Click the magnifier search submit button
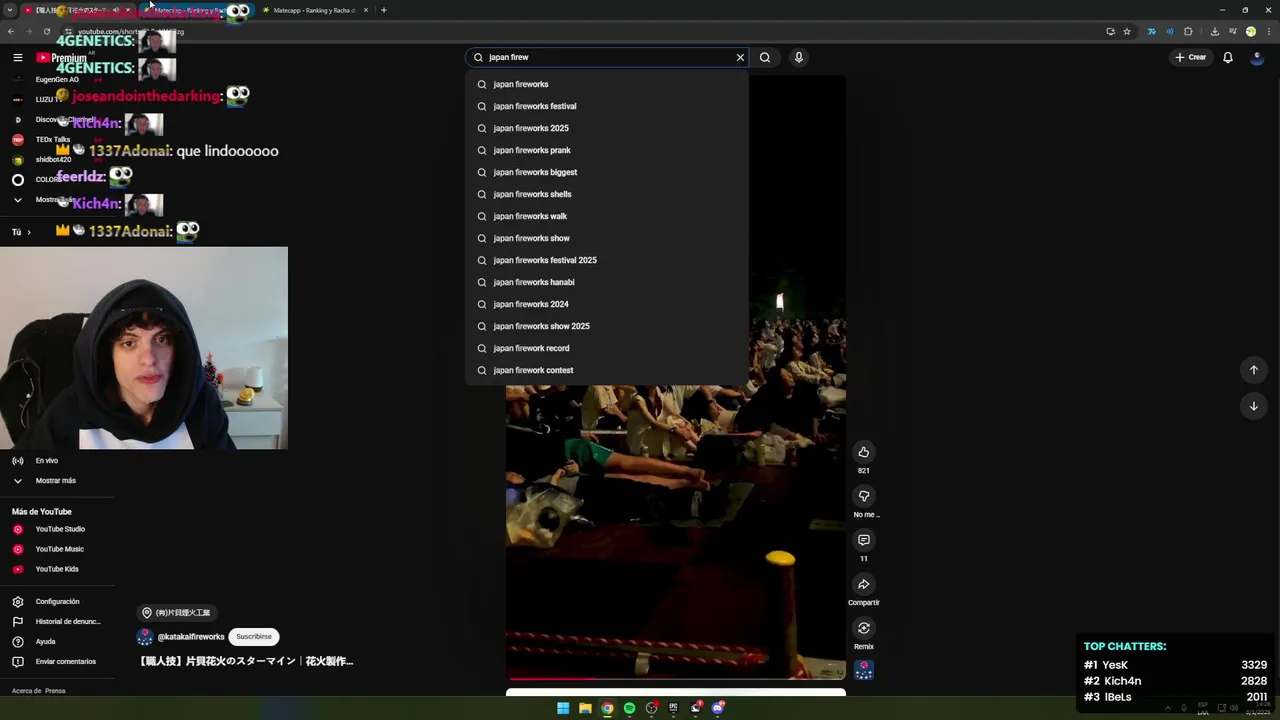1280x720 pixels. pos(765,57)
